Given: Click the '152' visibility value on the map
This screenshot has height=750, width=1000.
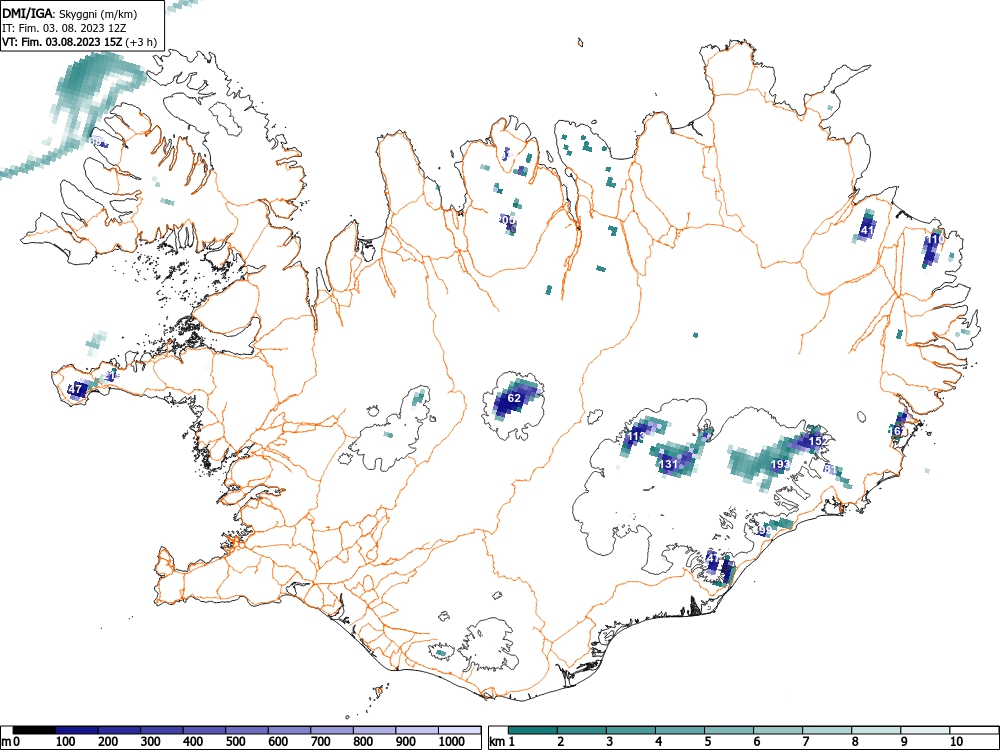Looking at the screenshot, I should (x=818, y=441).
